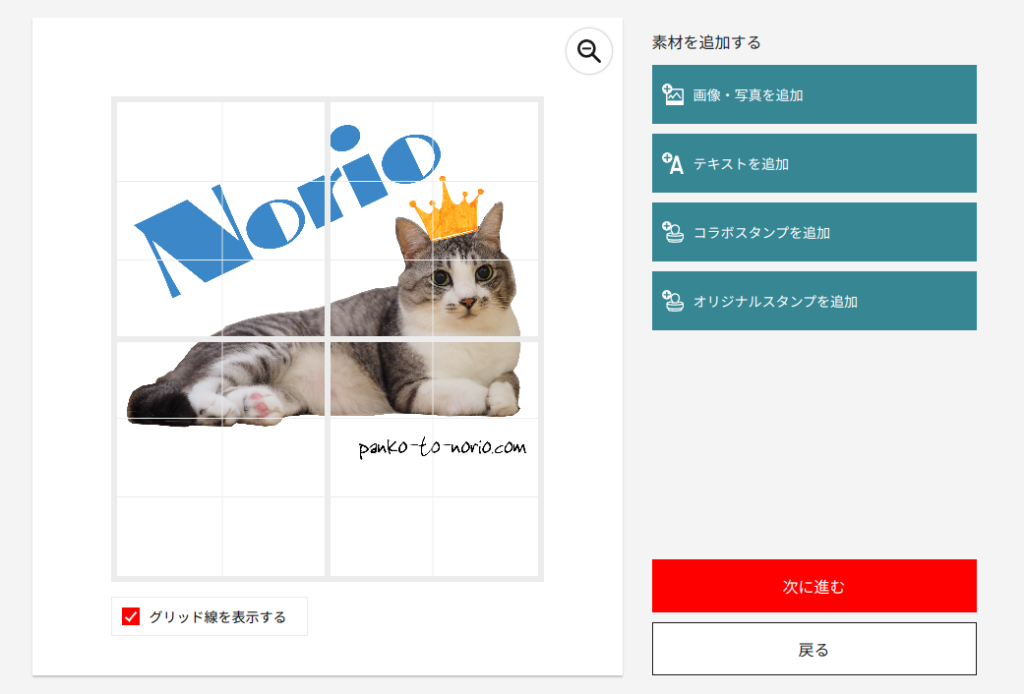
Task: Open オリジナルスタンプを追加
Action: click(814, 301)
